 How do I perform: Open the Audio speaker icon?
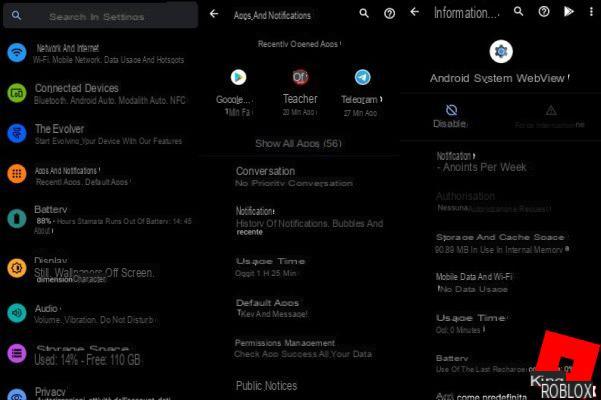(17, 313)
